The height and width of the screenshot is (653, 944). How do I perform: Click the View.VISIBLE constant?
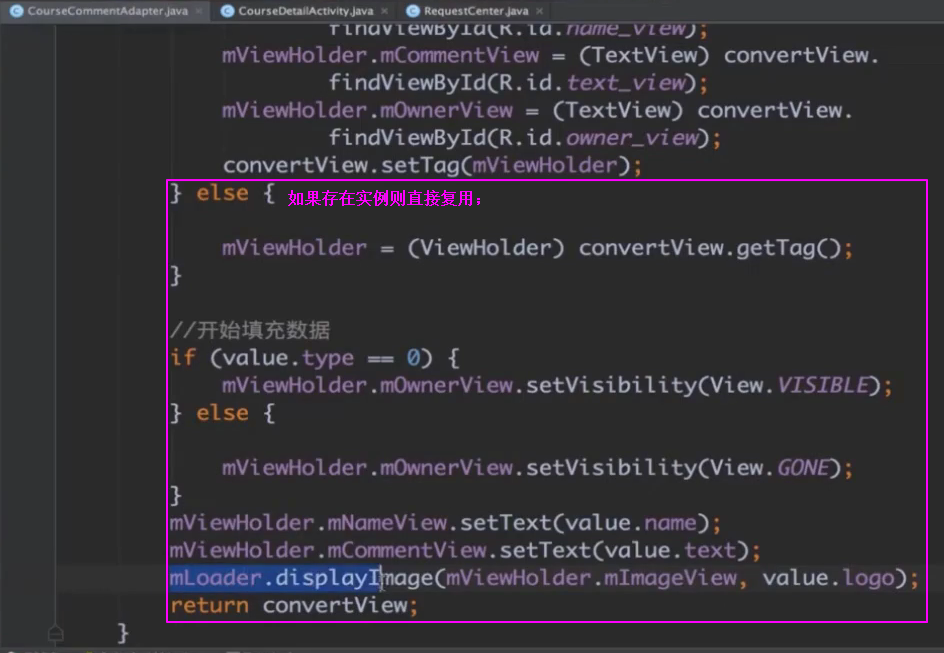[790, 385]
